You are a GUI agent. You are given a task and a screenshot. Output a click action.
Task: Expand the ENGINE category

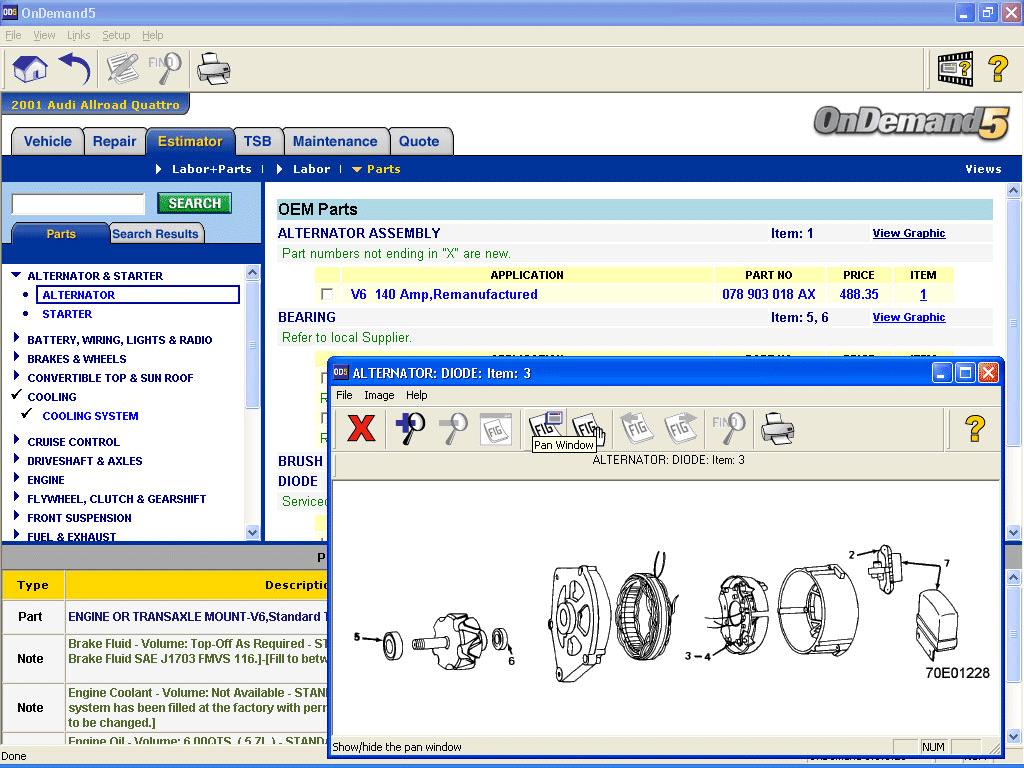tap(16, 477)
